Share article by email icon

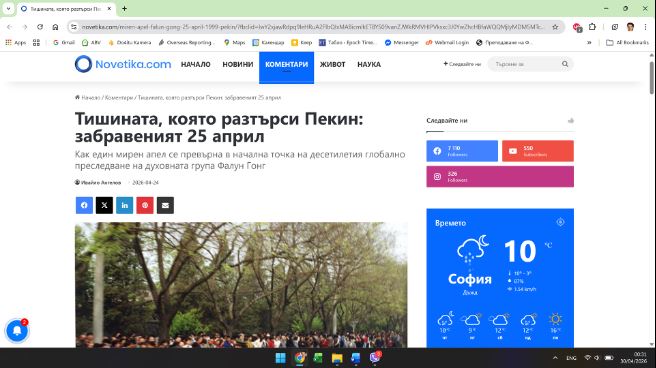pyautogui.click(x=165, y=205)
